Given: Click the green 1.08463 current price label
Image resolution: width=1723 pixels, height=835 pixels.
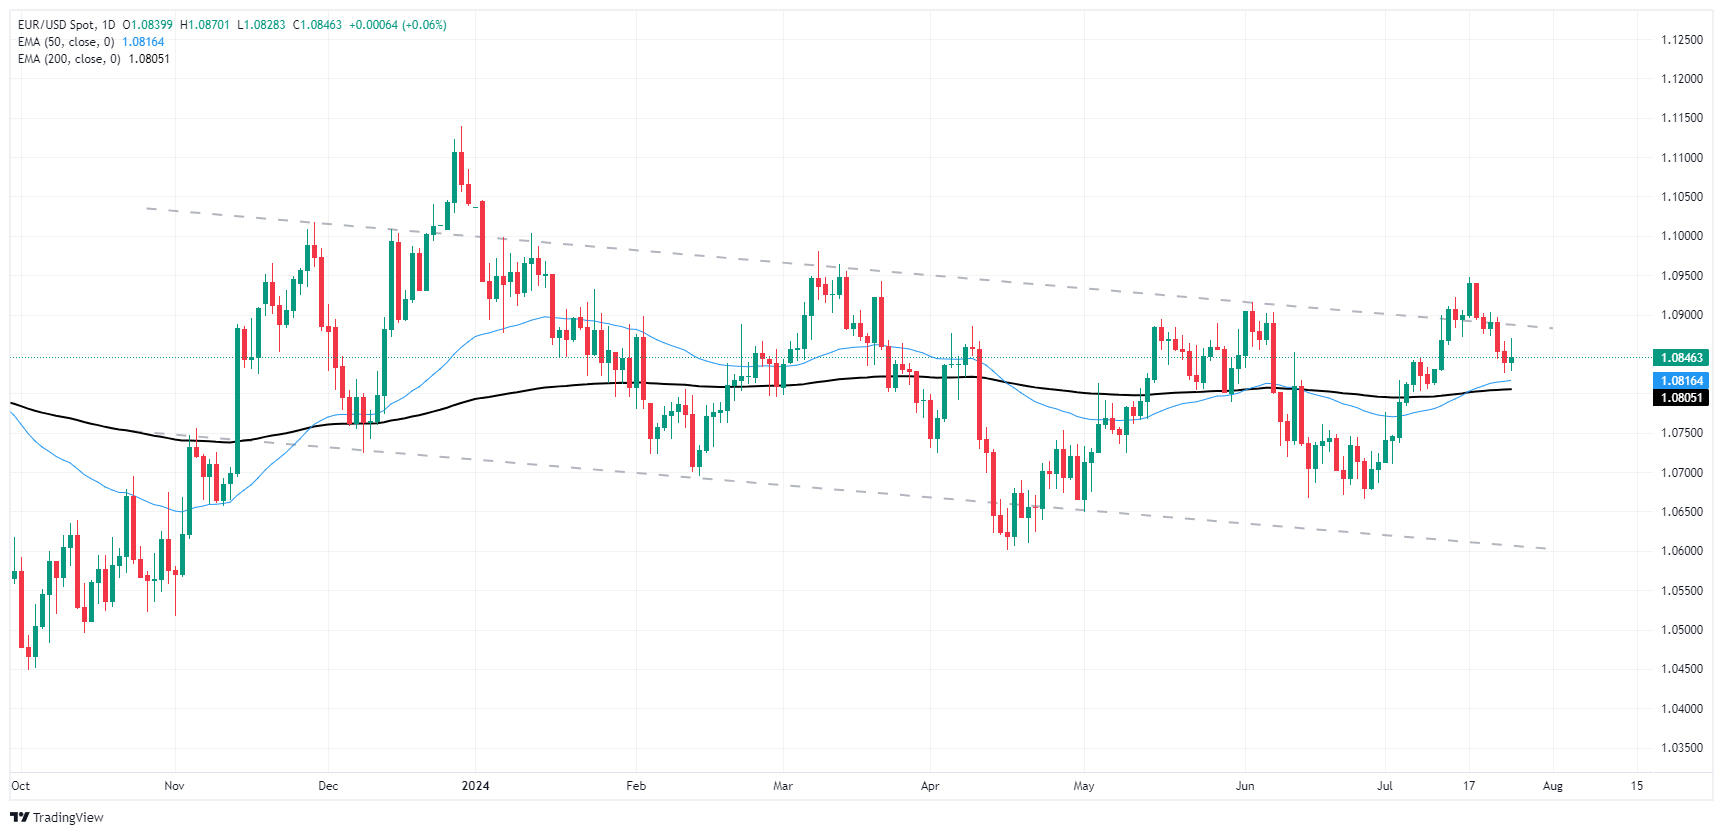Looking at the screenshot, I should 1681,357.
